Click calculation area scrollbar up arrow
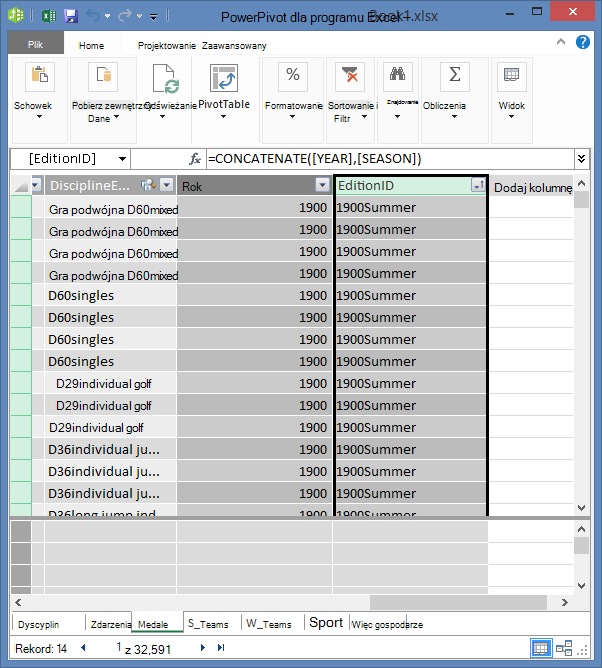 click(x=582, y=529)
